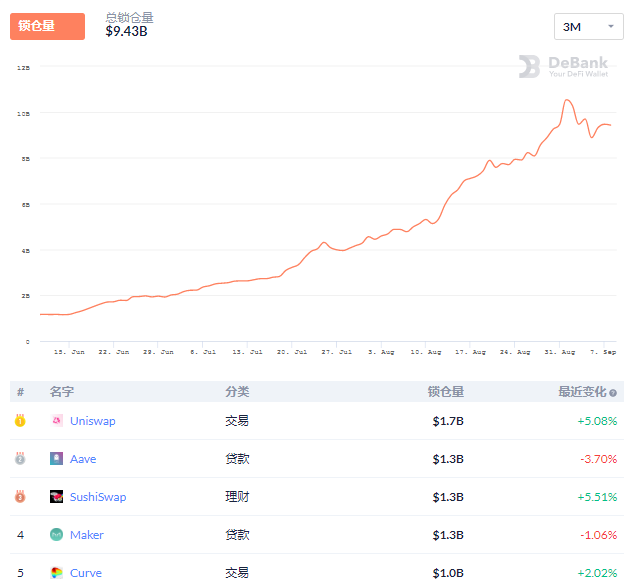Screen dimensions: 632x585
Task: Select the 锁仓量 orange tab button
Action: 47,26
